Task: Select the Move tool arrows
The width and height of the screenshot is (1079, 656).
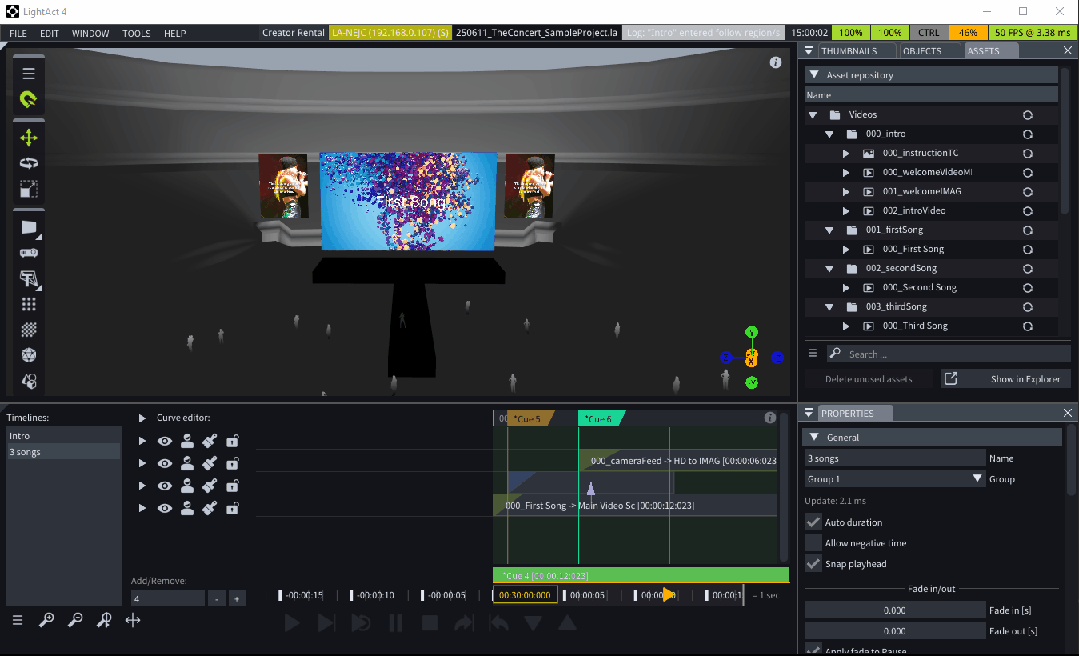Action: [28, 138]
